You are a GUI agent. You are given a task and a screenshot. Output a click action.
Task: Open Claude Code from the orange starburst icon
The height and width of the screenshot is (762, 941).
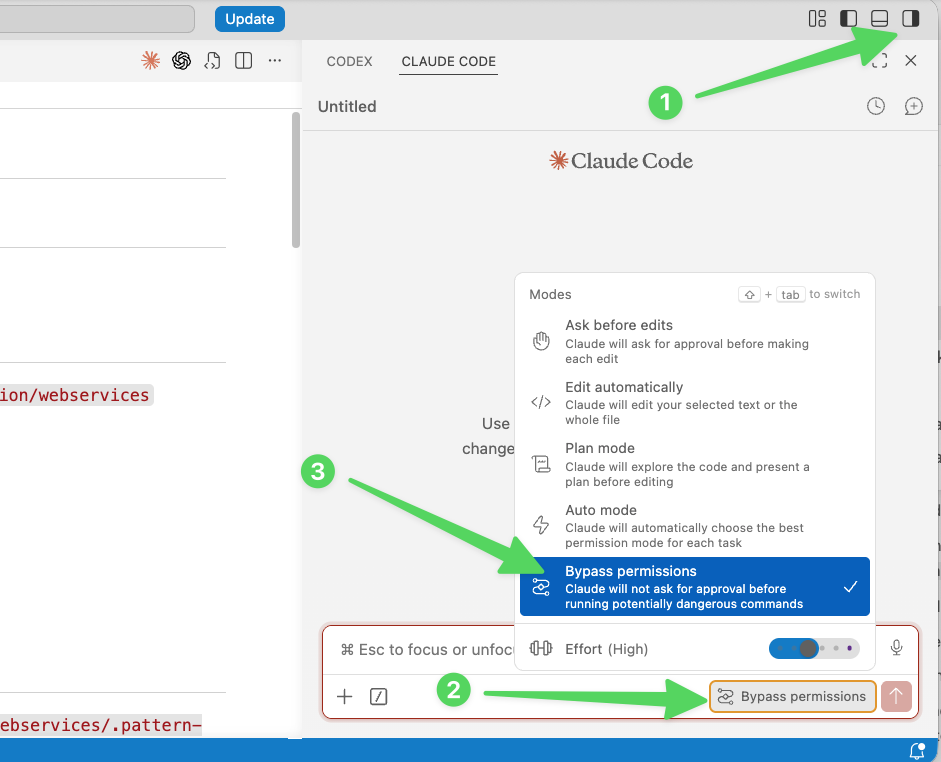(x=151, y=61)
